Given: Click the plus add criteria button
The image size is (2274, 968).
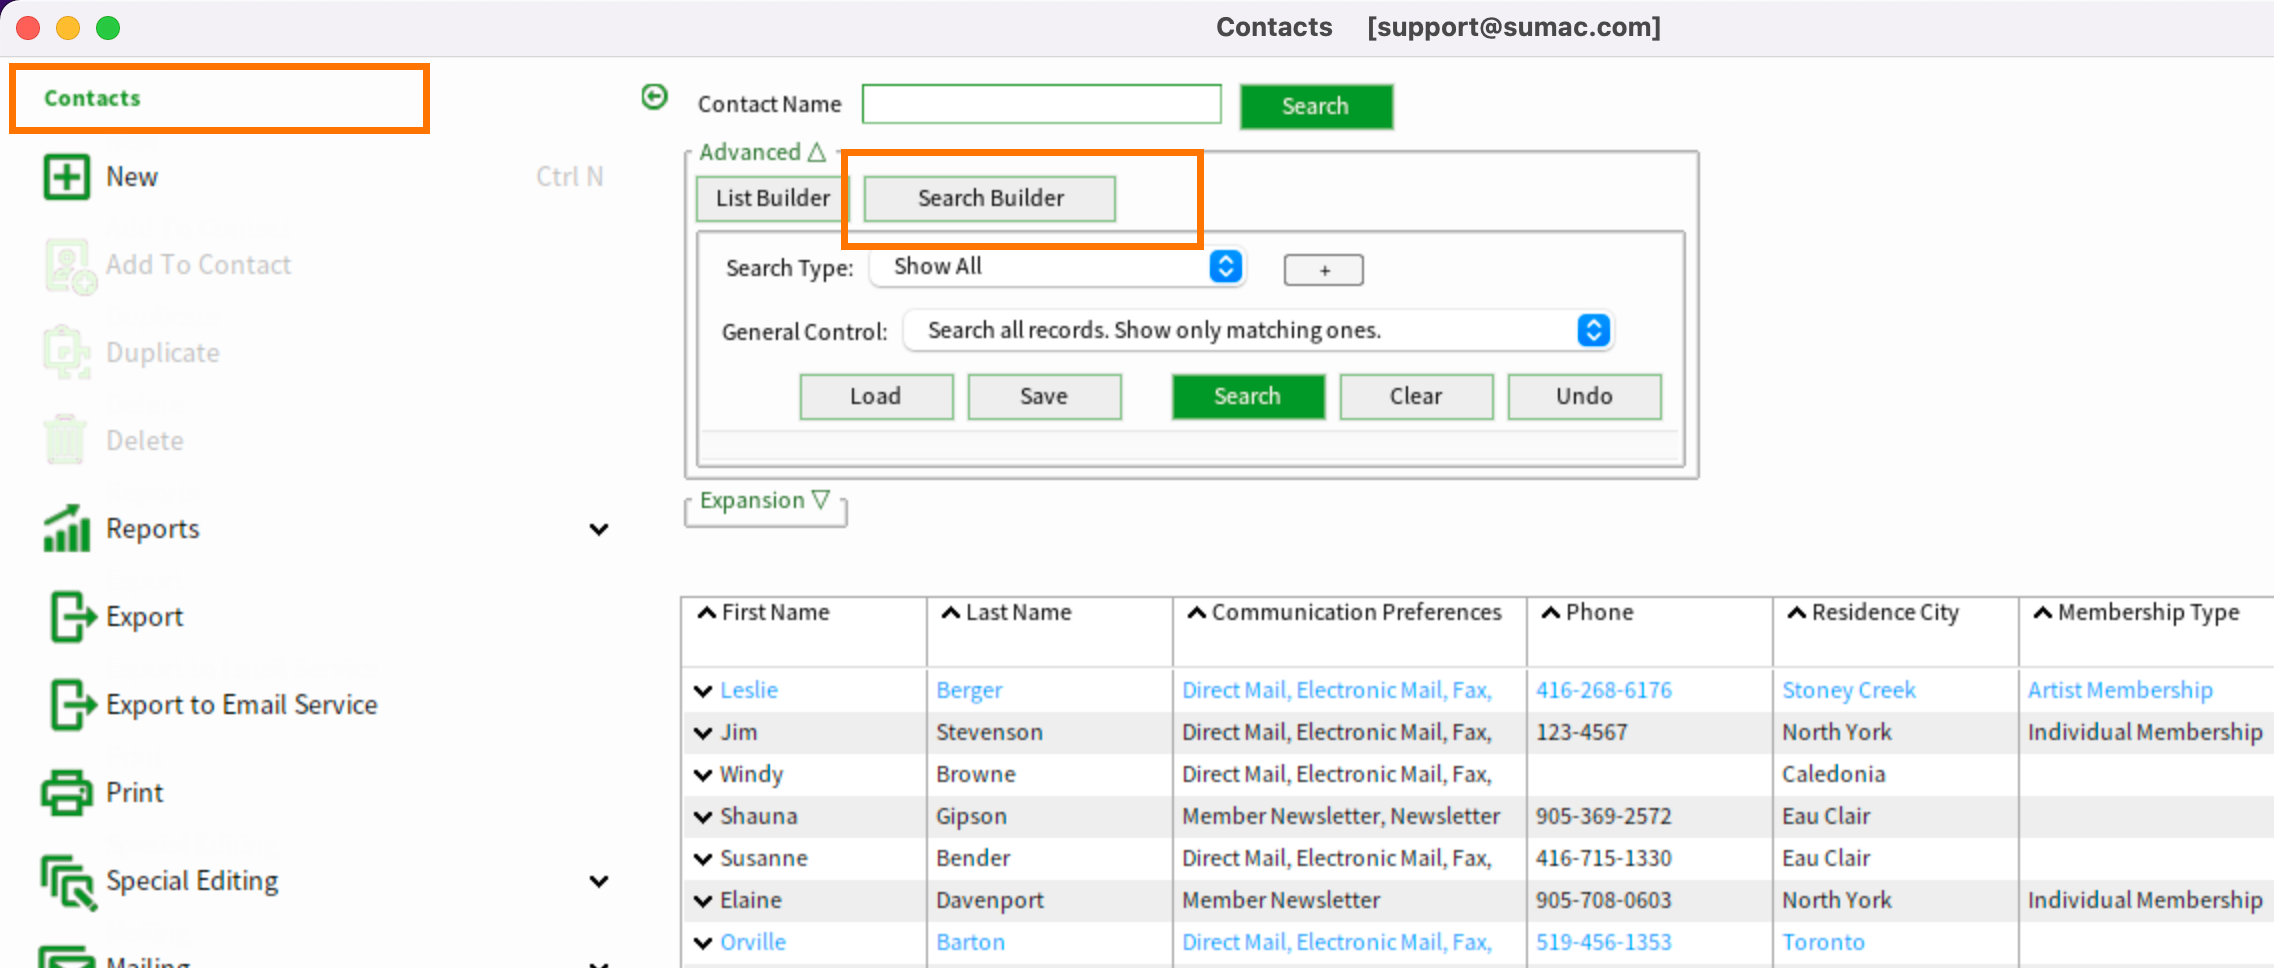Looking at the screenshot, I should [1324, 270].
